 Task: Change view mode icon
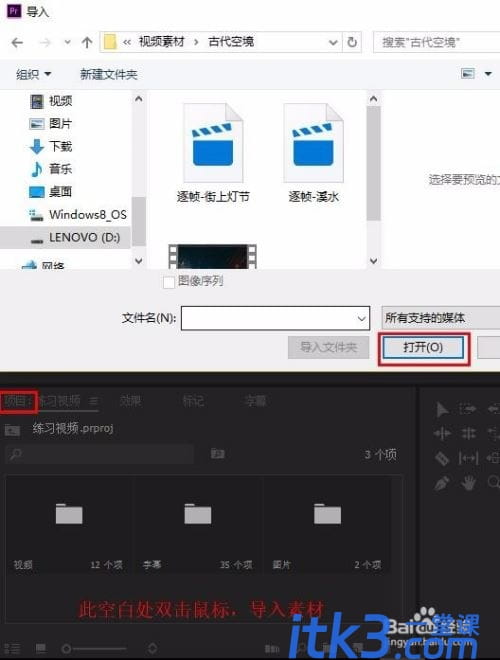[x=468, y=74]
